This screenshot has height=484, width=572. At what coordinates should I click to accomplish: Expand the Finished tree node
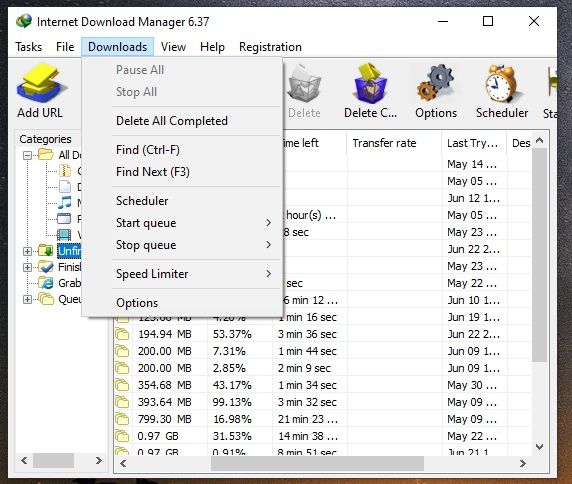pos(27,267)
